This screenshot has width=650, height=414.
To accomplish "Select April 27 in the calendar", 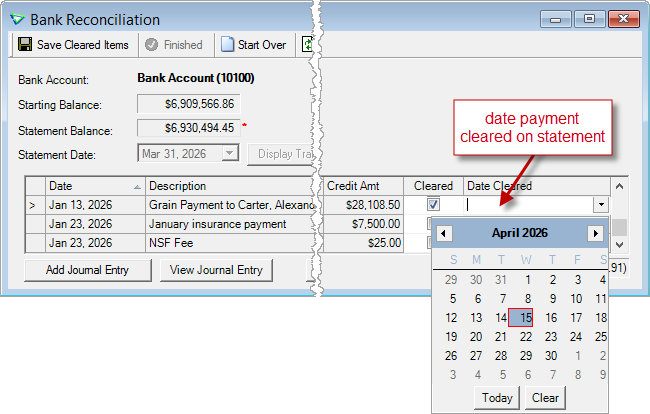I will click(x=476, y=356).
